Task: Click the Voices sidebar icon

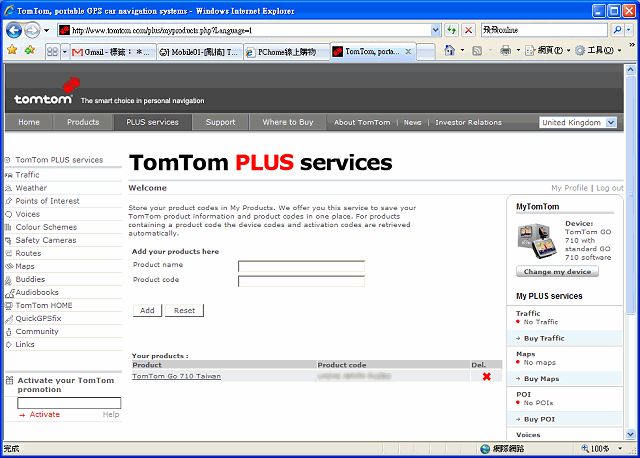Action: pos(9,214)
